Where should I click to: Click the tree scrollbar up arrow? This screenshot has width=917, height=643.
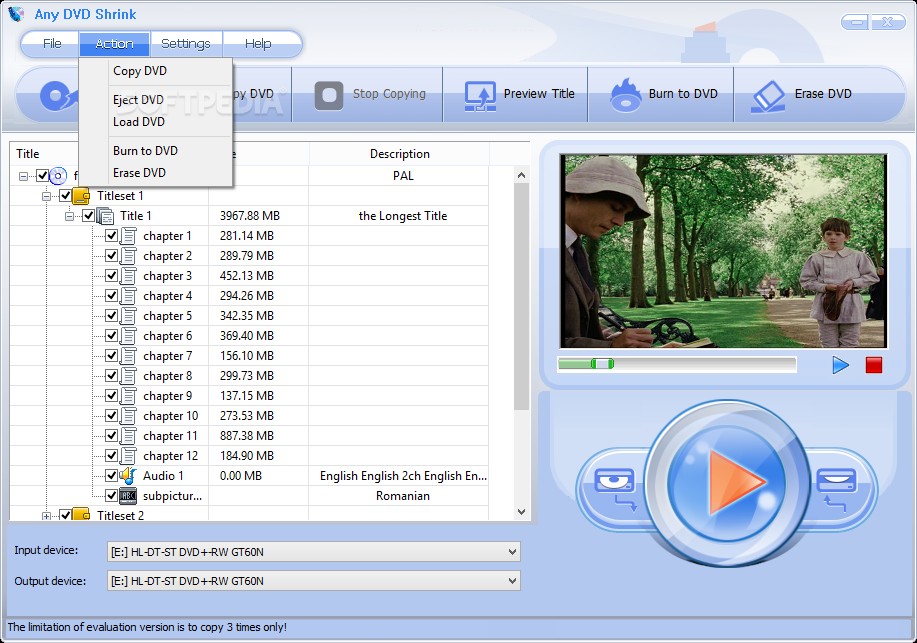click(x=521, y=175)
